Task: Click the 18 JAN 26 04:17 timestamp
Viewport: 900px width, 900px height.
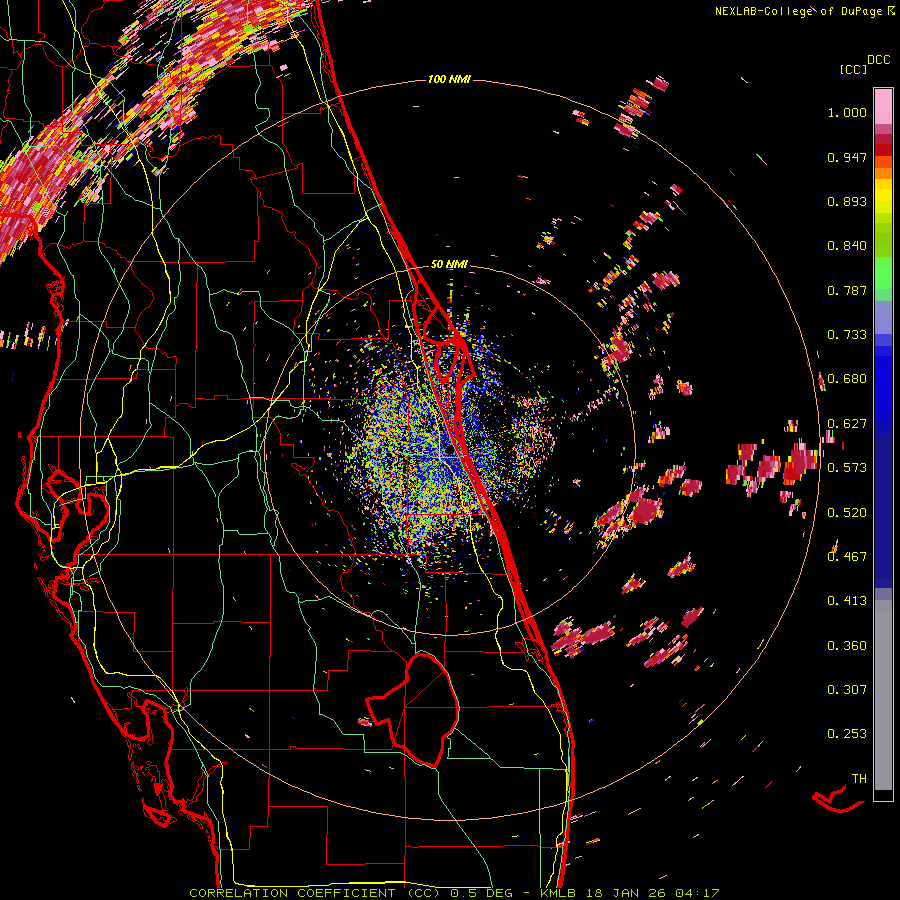Action: (x=653, y=893)
